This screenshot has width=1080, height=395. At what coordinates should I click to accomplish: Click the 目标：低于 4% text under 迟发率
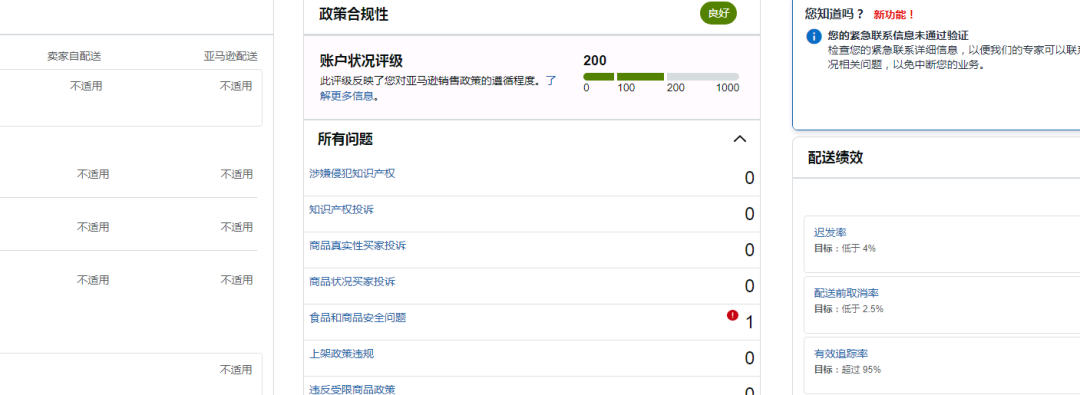[844, 248]
